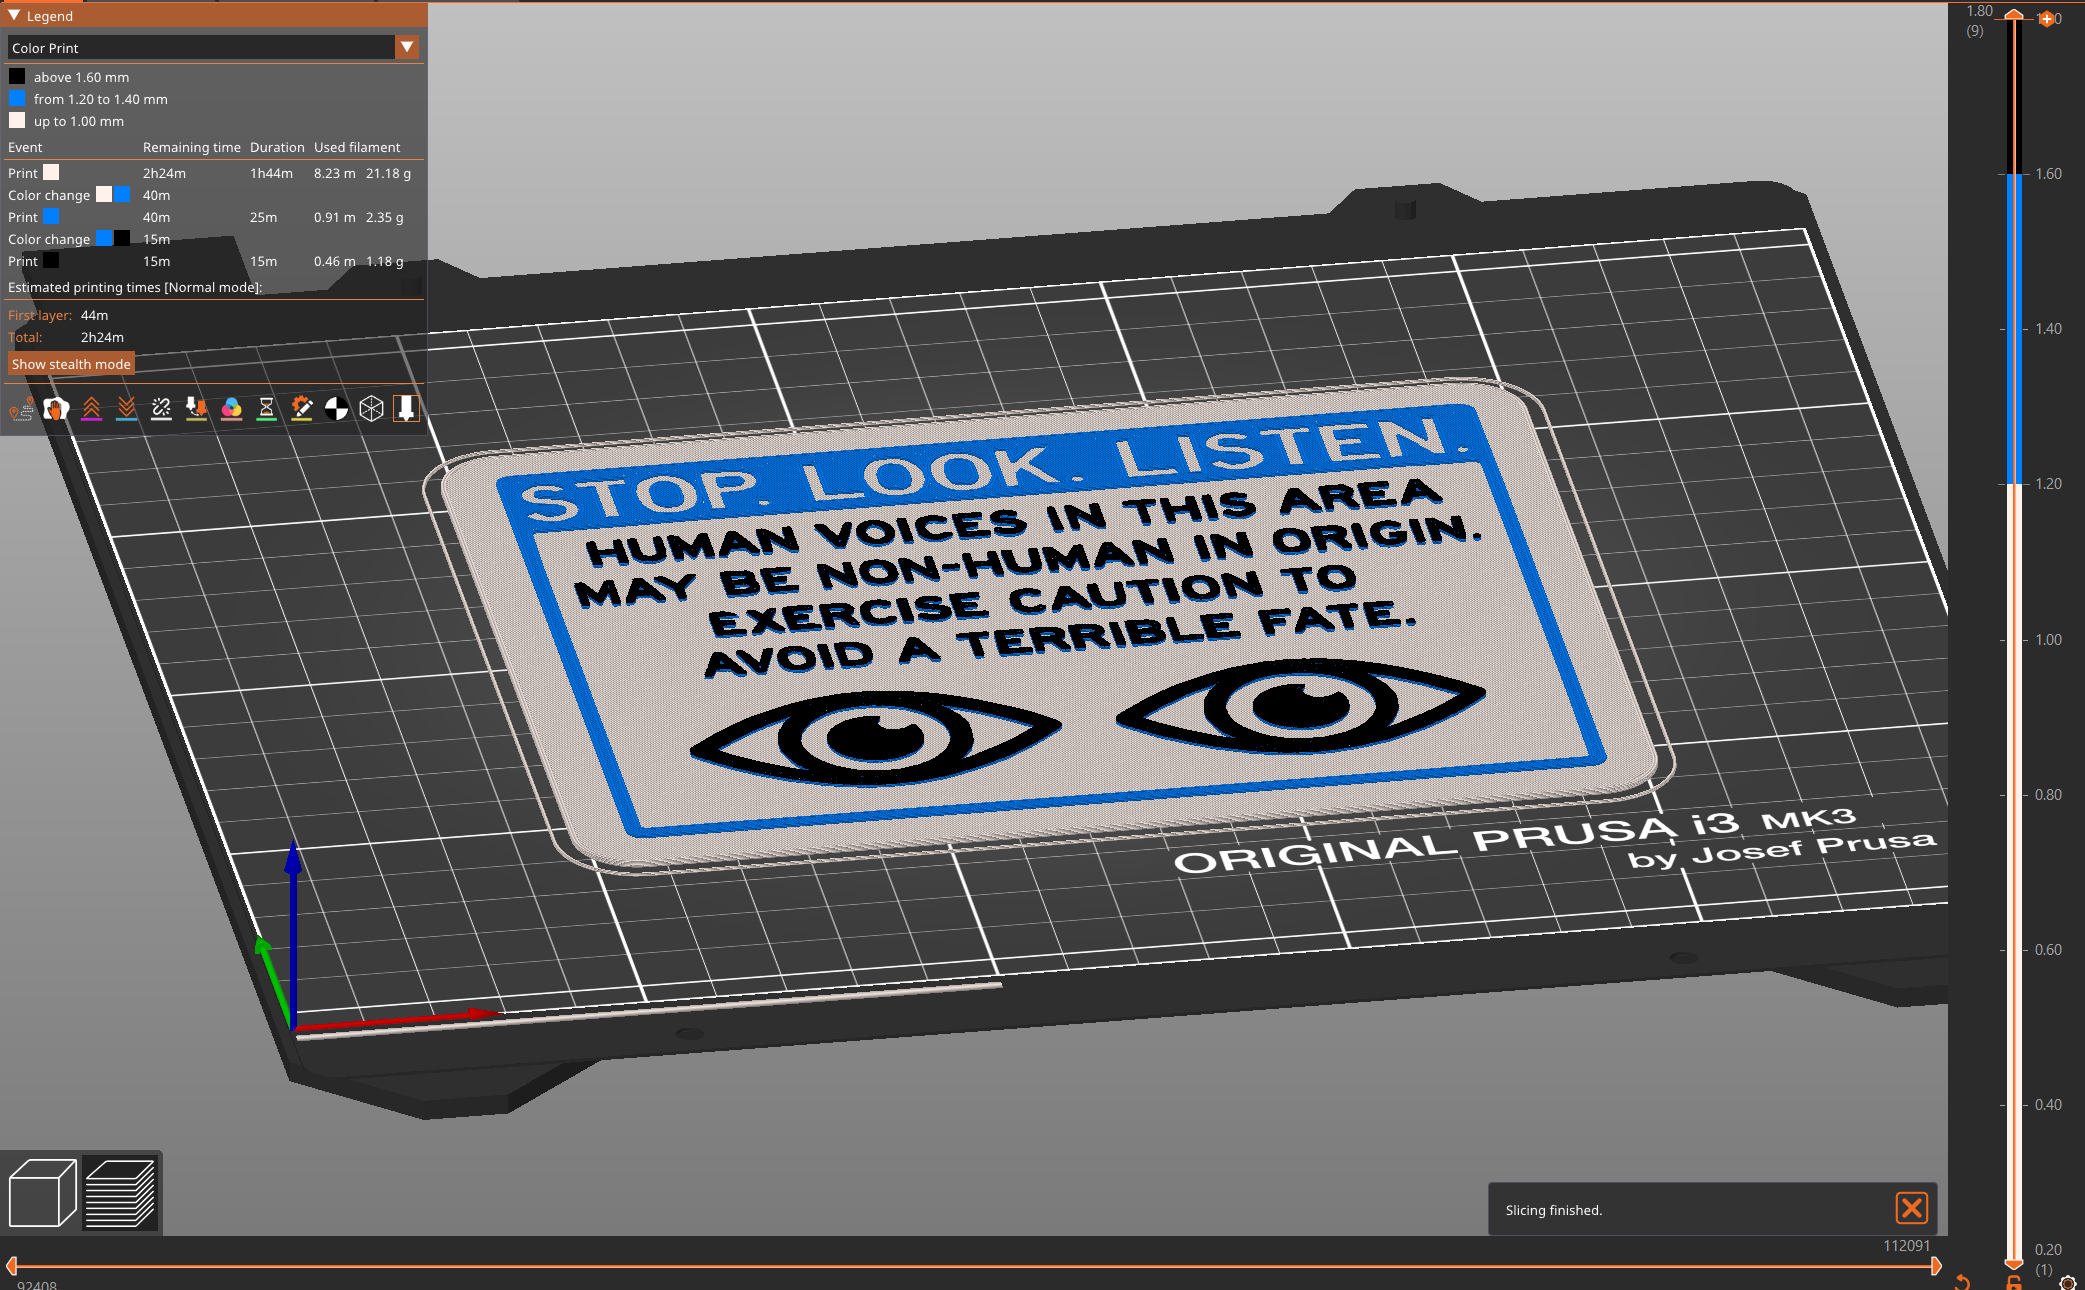The image size is (2085, 1290).
Task: Show retractions in the preview
Action: point(92,408)
